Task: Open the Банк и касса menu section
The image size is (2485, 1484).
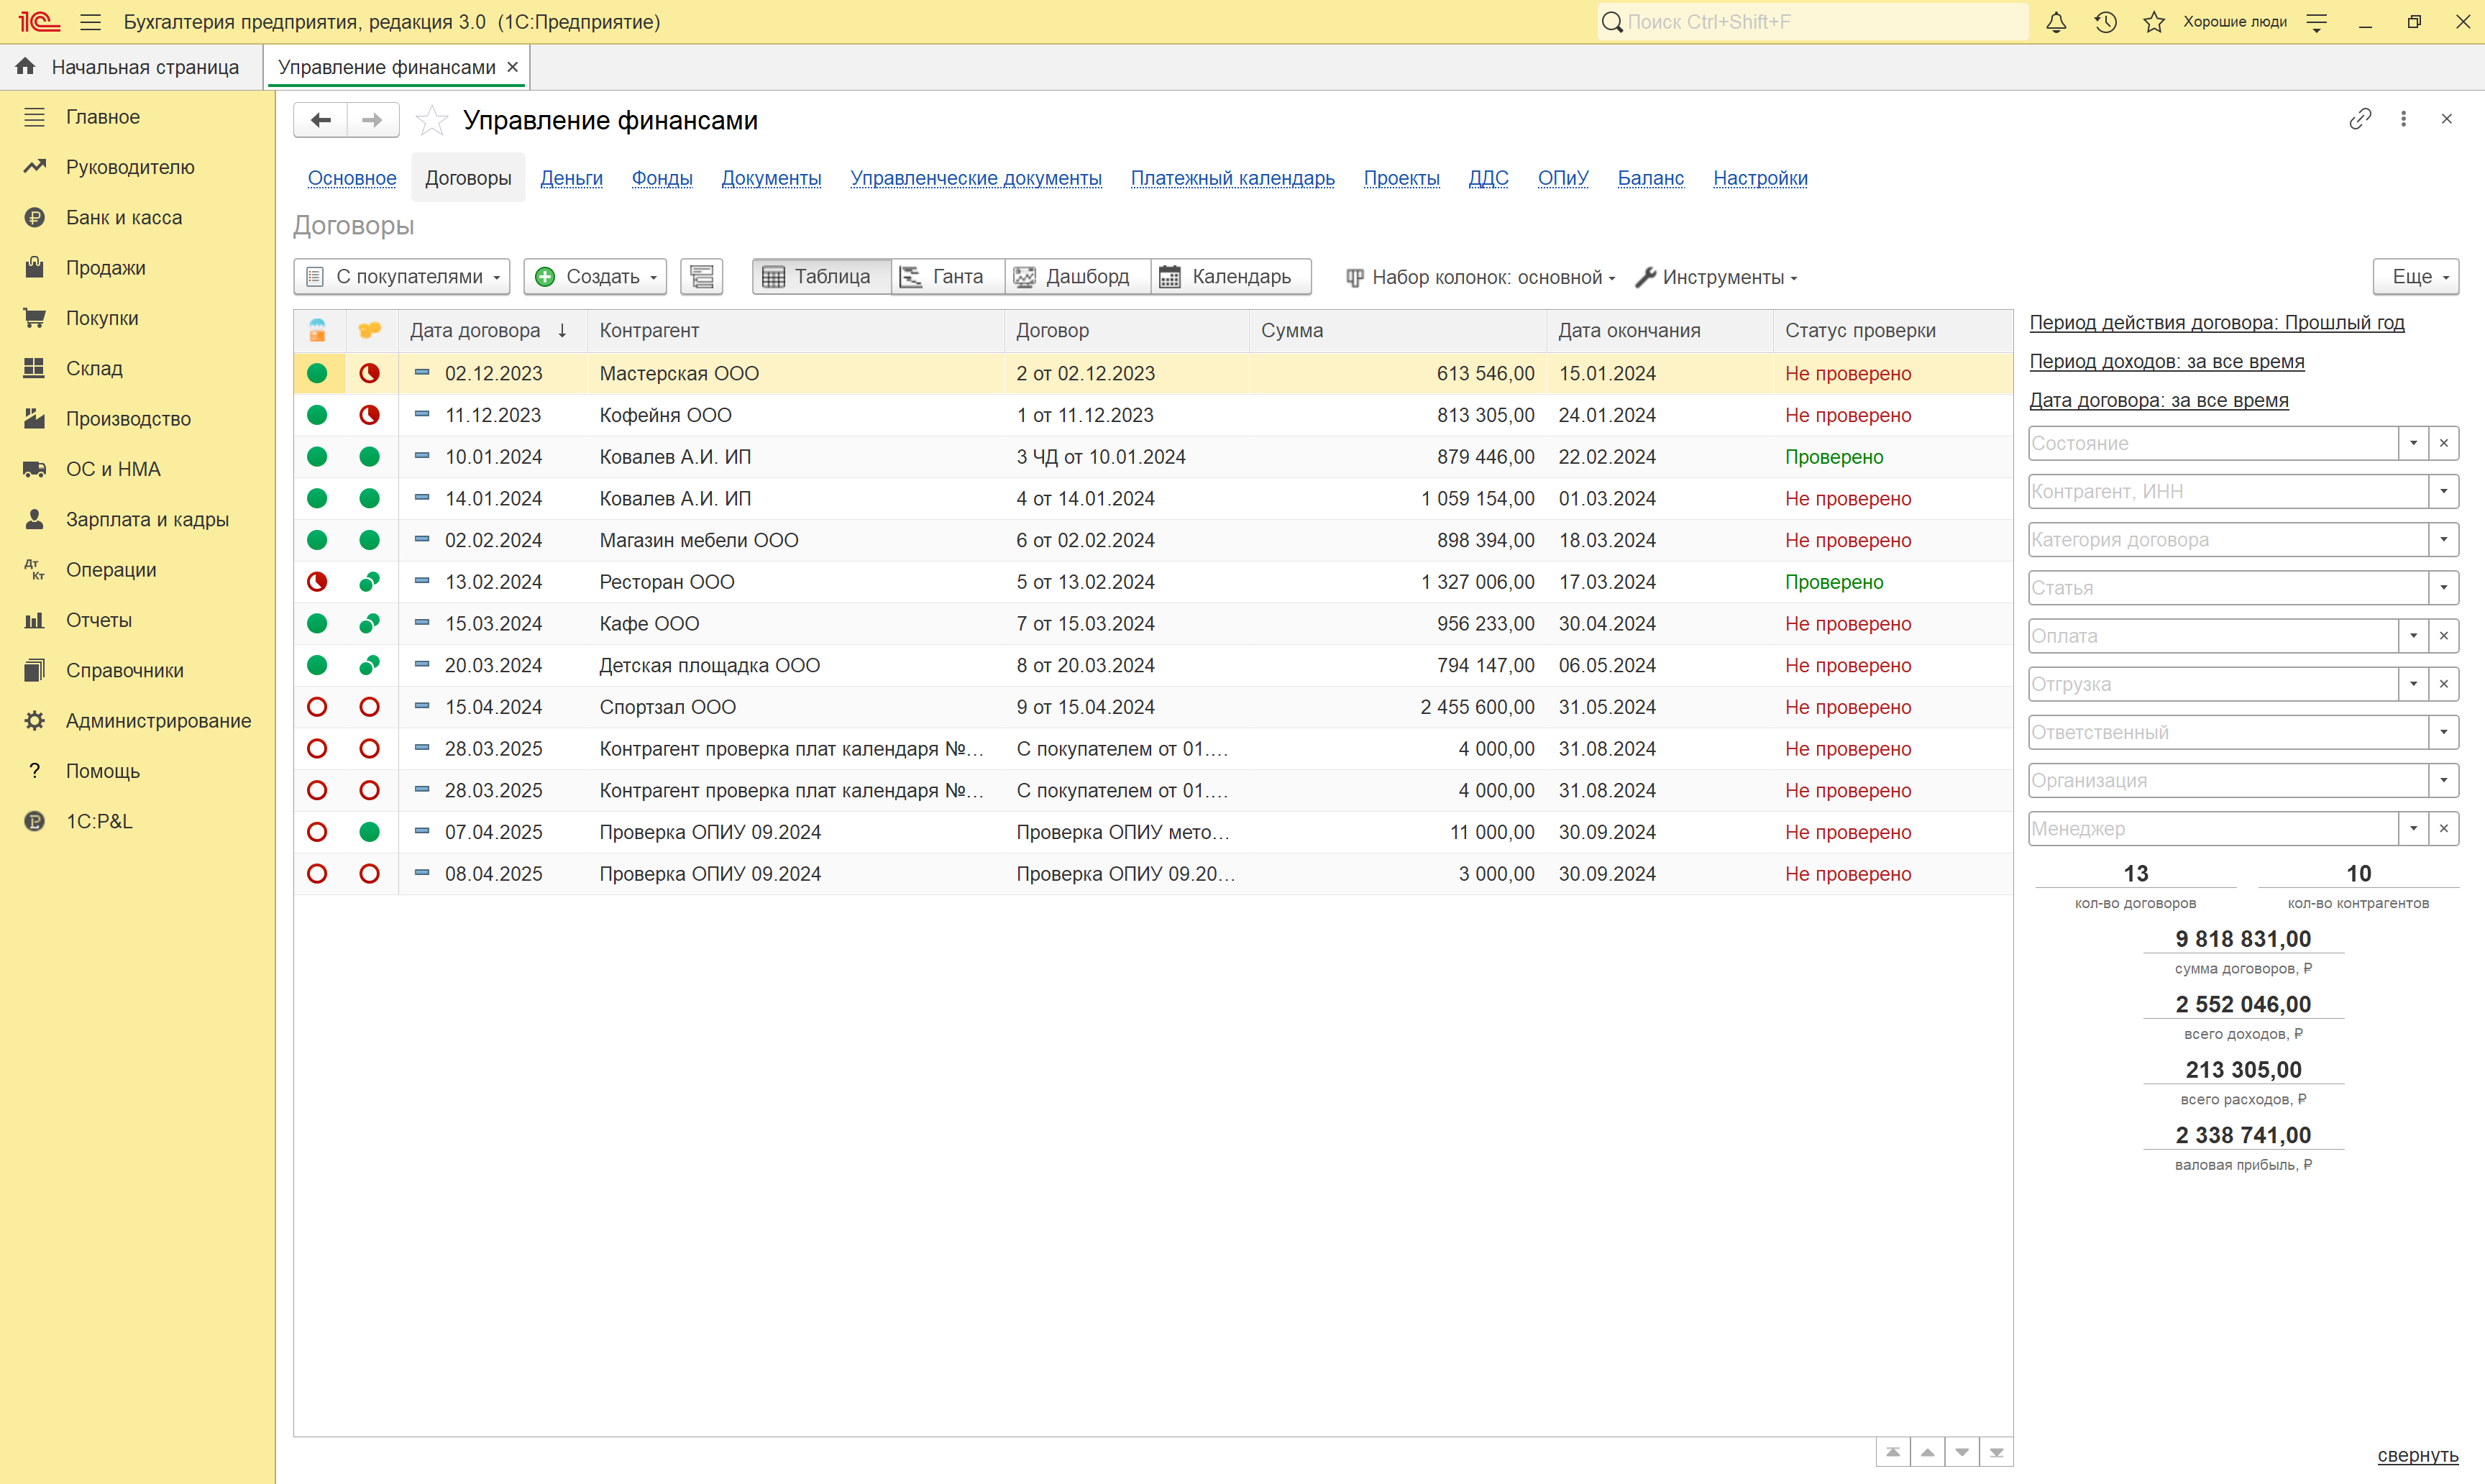Action: tap(124, 217)
